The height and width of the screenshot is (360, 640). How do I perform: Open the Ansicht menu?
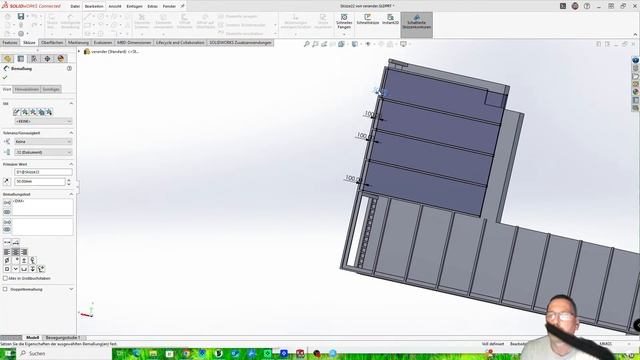(x=115, y=6)
